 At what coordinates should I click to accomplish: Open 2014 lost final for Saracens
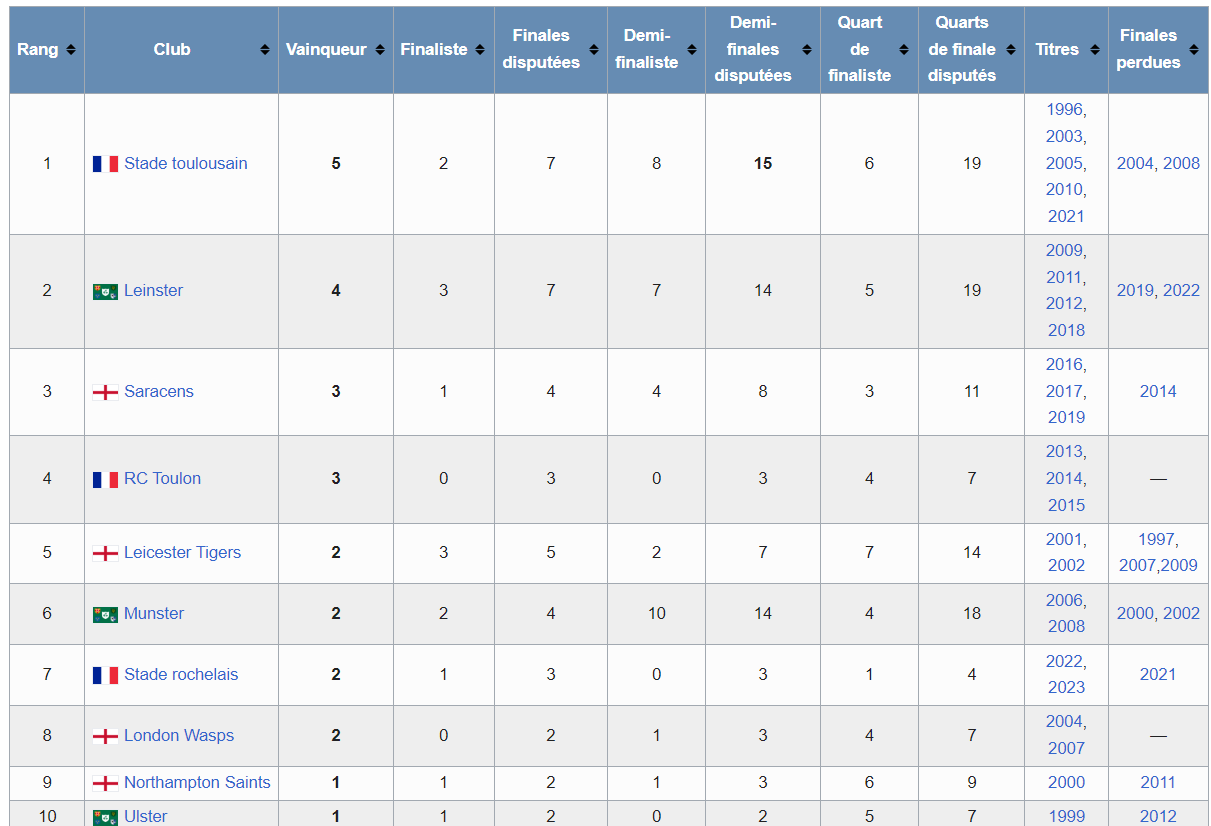[1158, 392]
